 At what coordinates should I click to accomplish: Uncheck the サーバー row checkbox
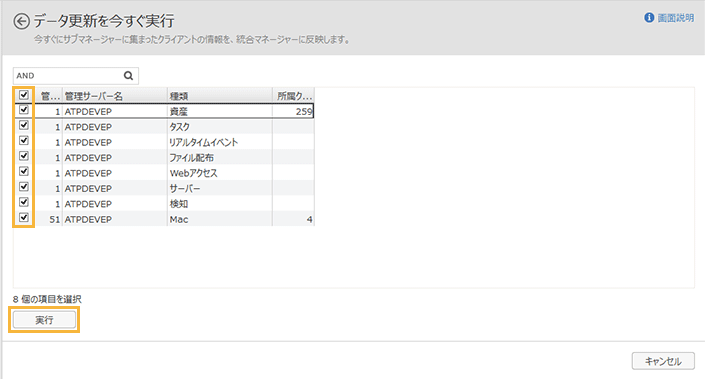(x=24, y=187)
